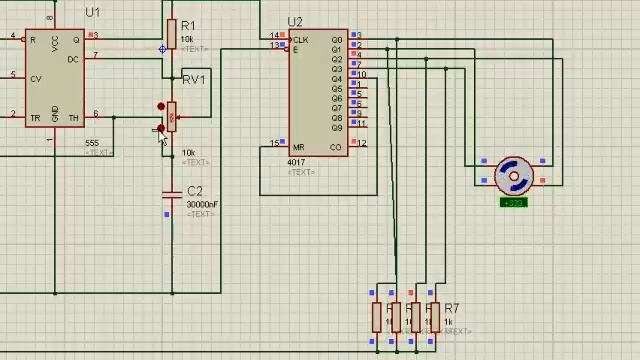Viewport: 640px width, 360px height.
Task: Click the DC pin label on U1
Action: click(73, 60)
